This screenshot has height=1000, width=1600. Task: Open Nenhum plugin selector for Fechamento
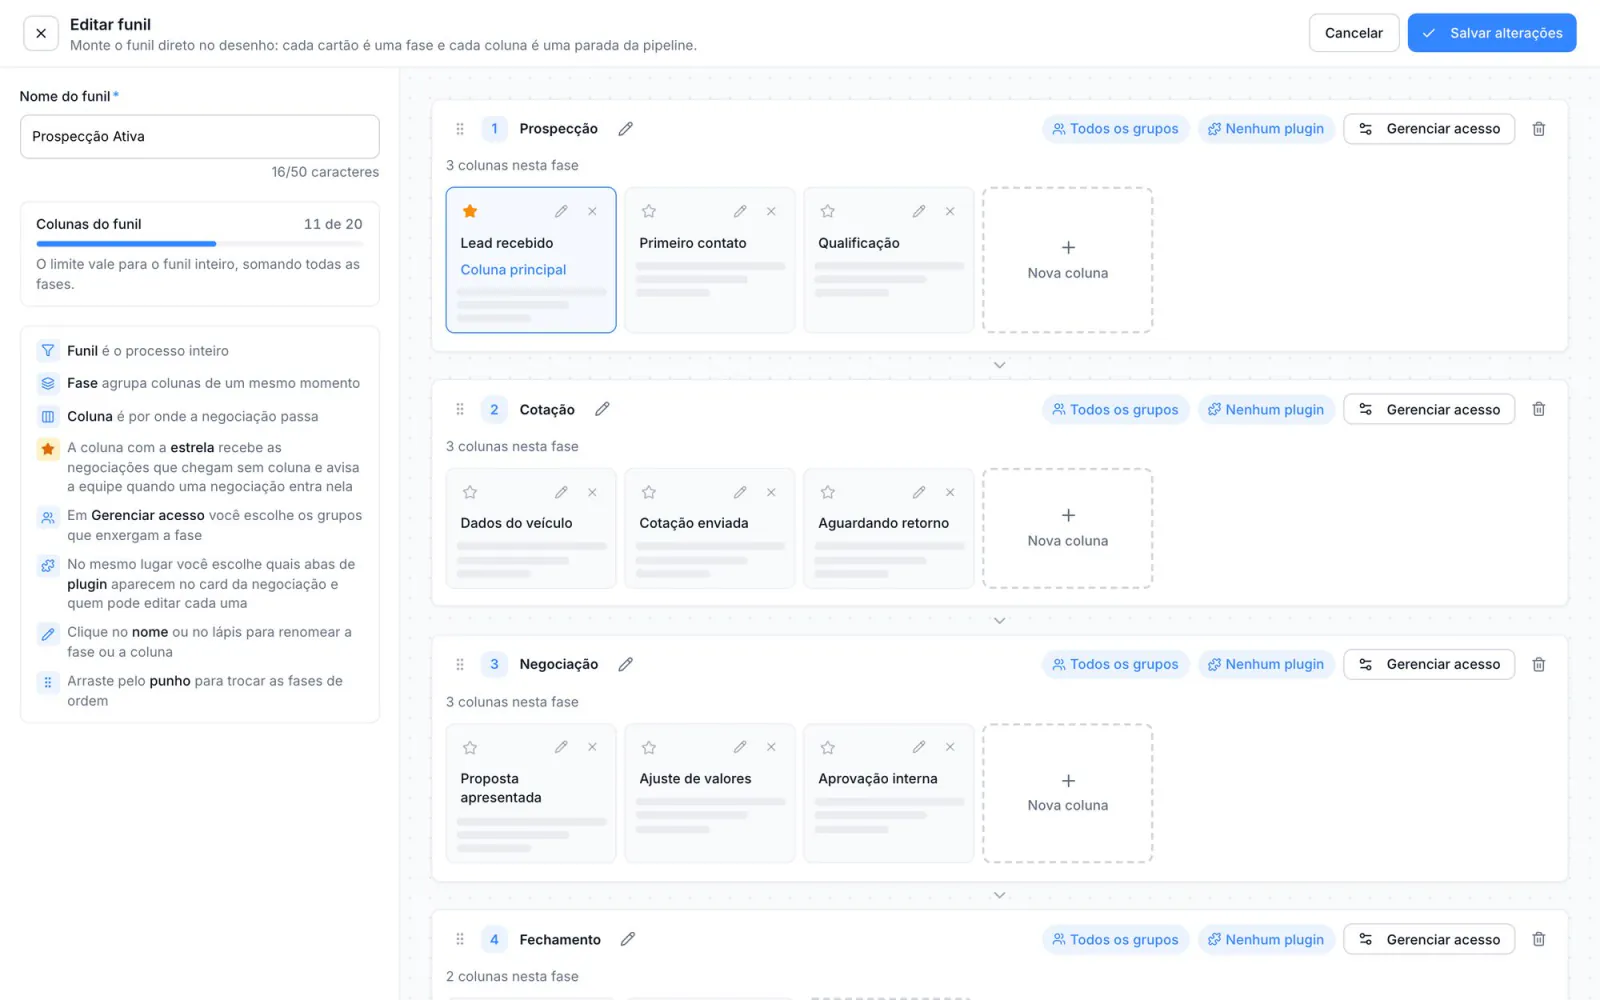click(x=1266, y=939)
